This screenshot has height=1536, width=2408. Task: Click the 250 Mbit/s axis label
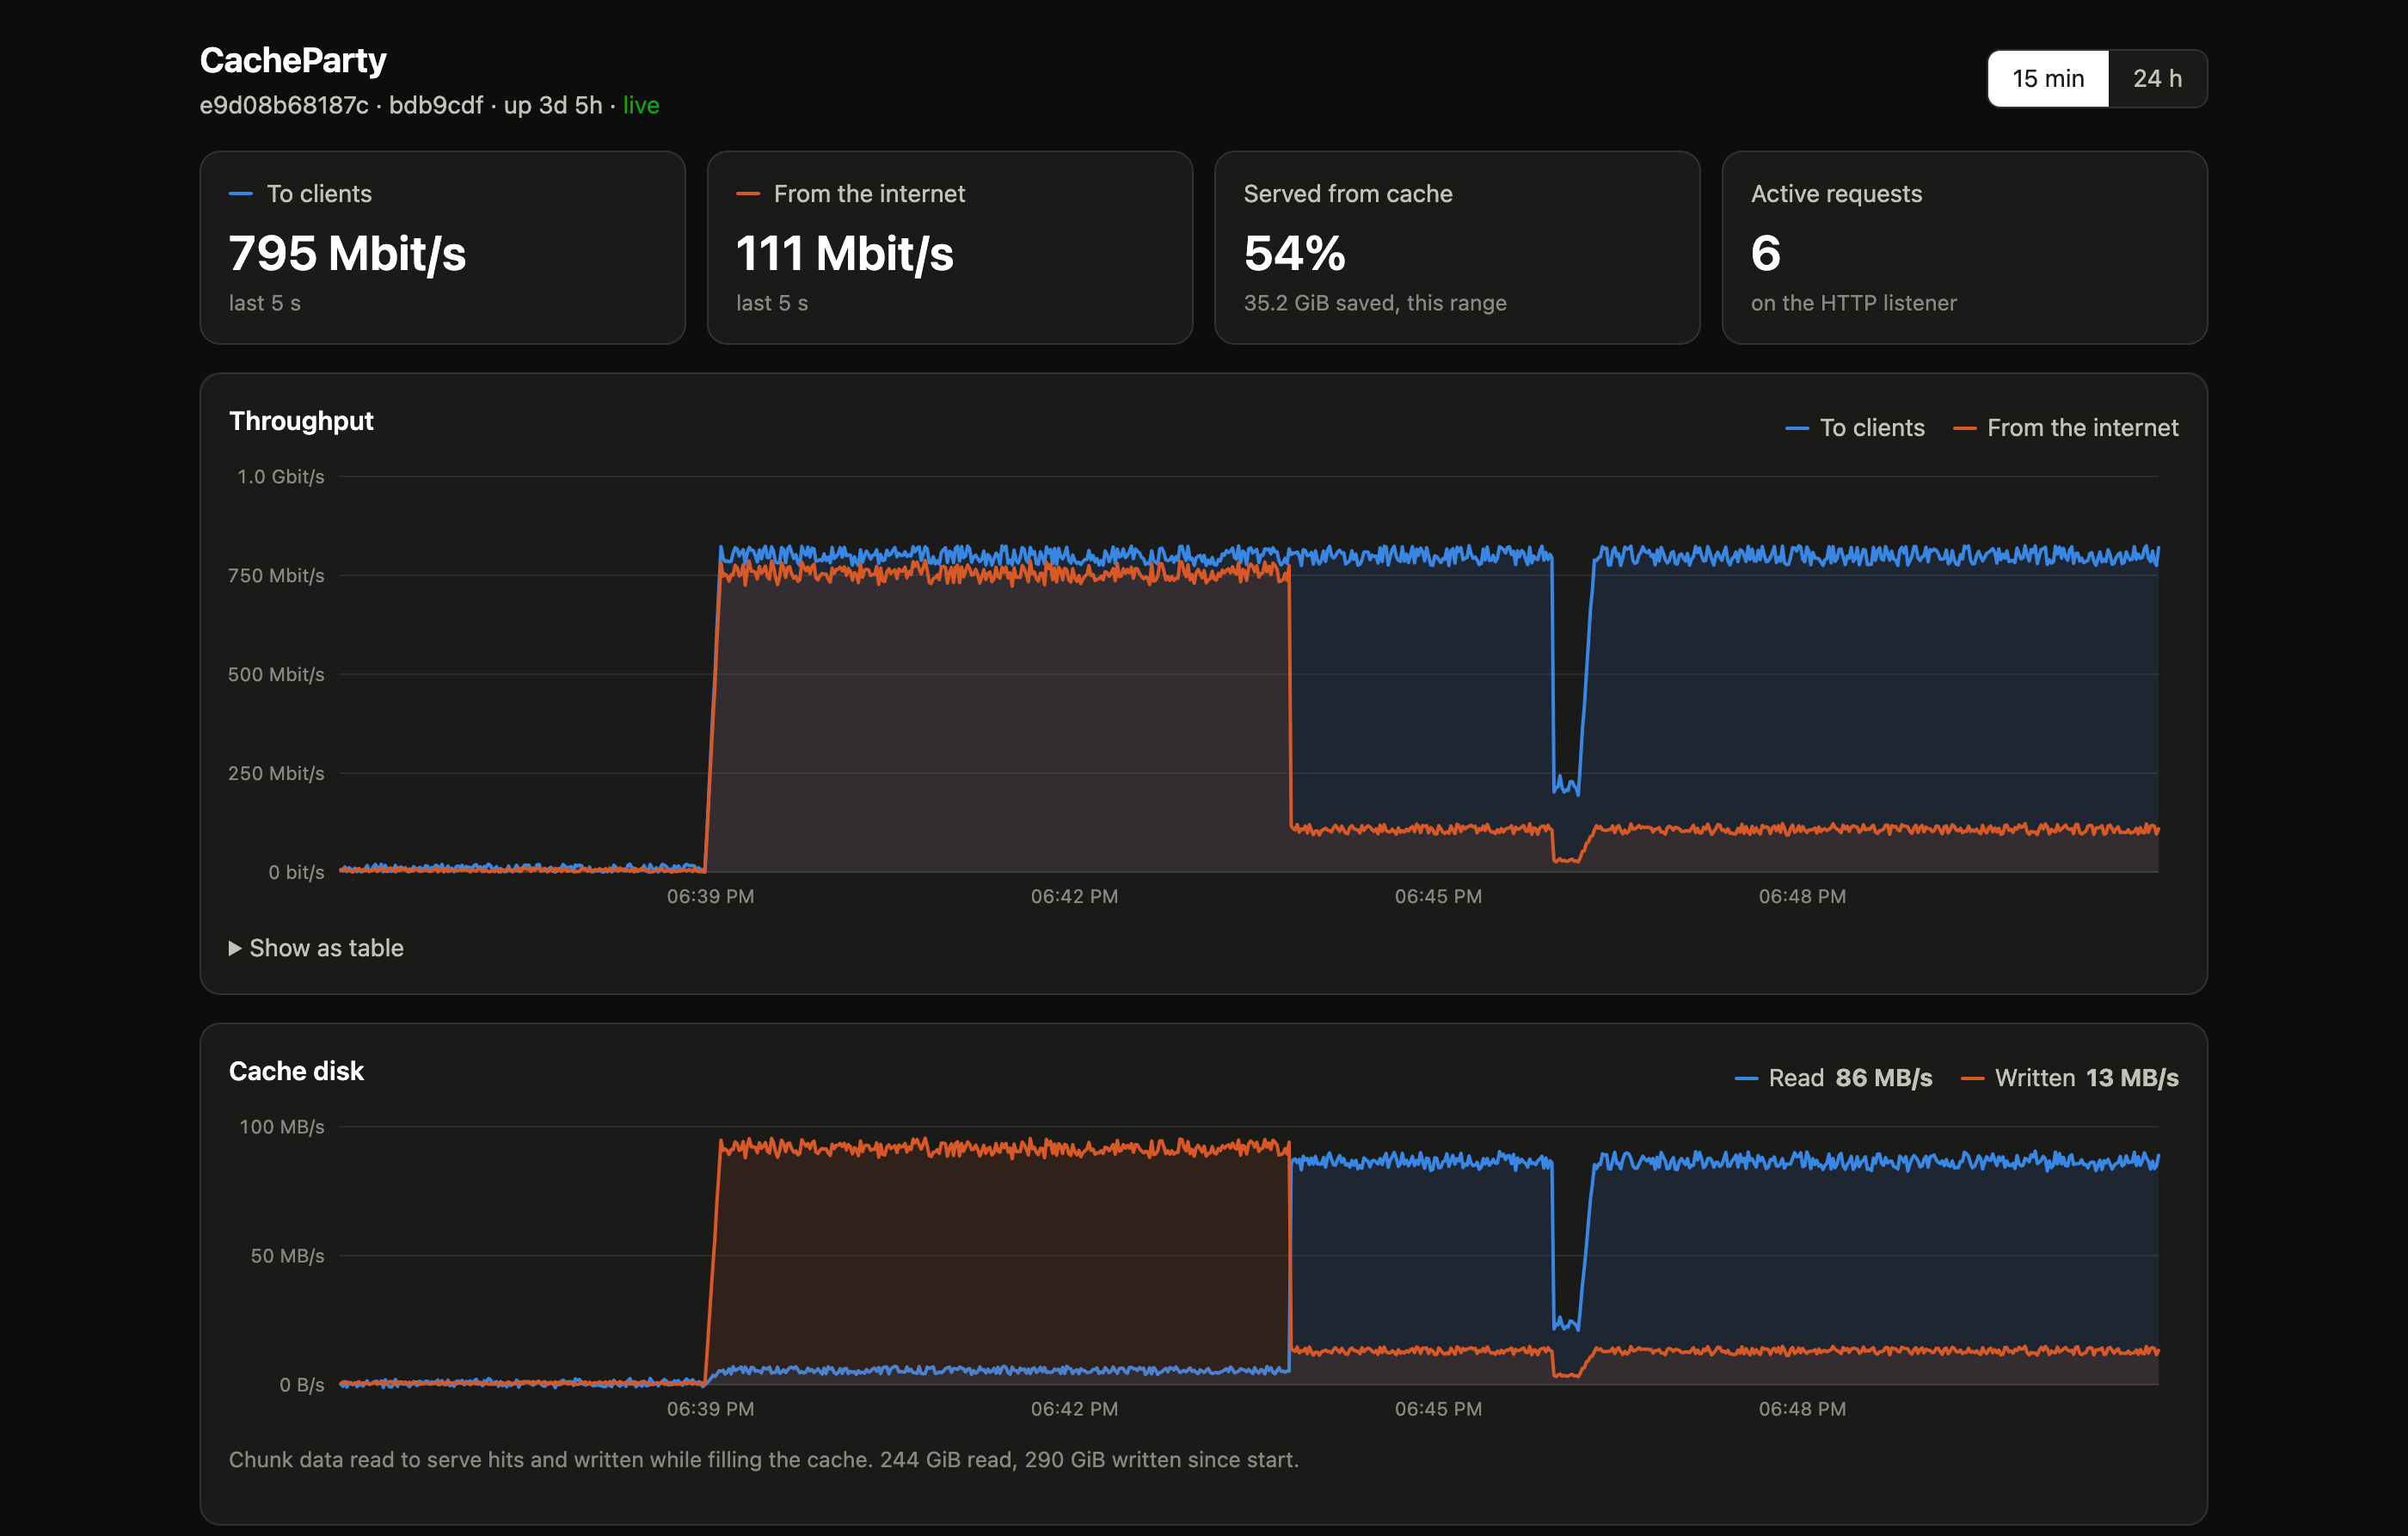pos(276,773)
